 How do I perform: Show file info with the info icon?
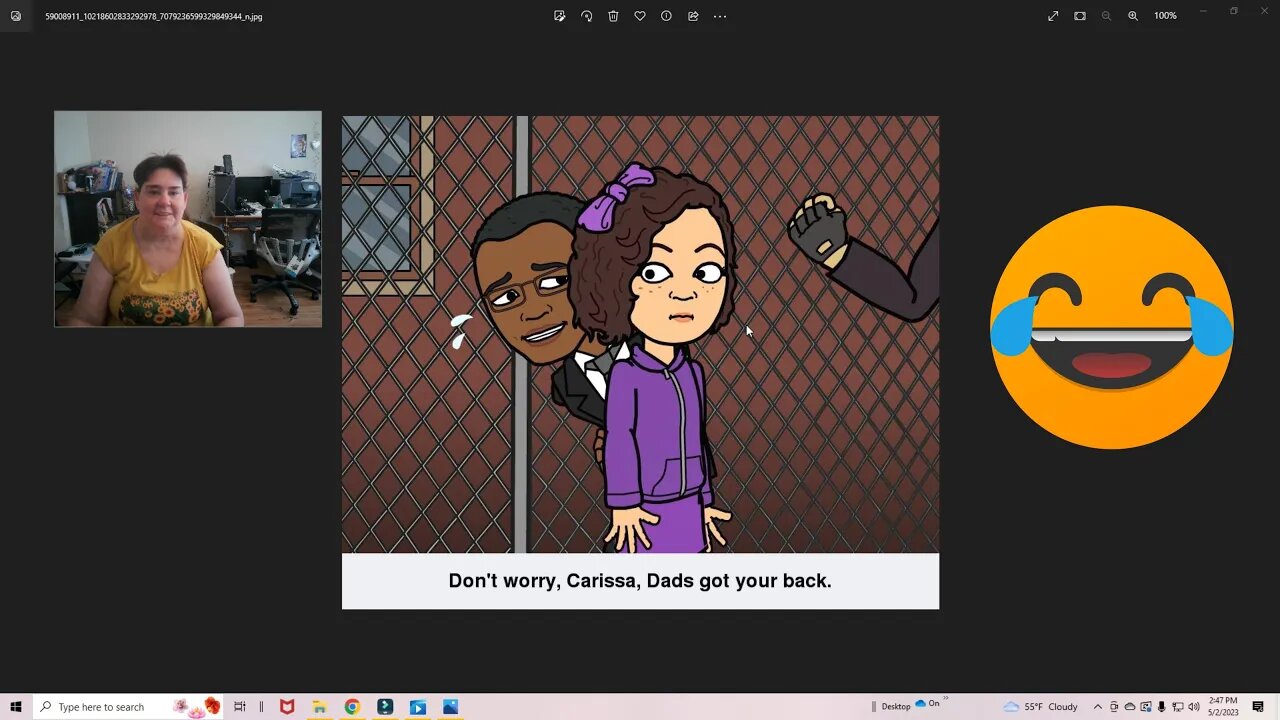[666, 16]
